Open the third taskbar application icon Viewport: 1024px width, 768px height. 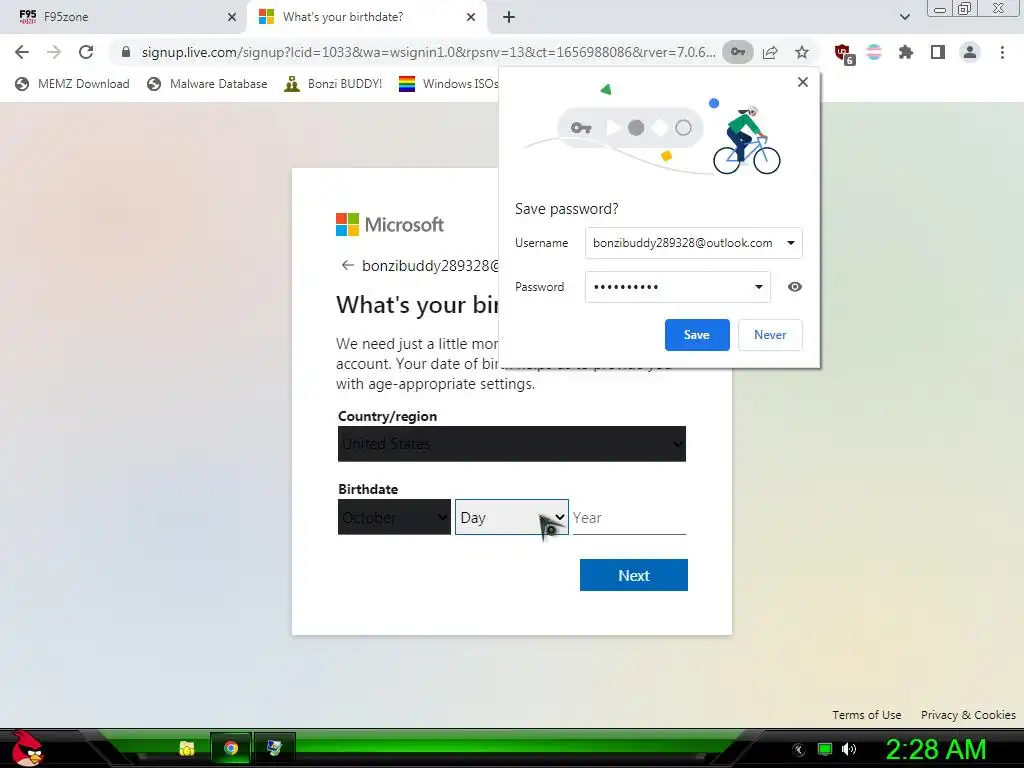click(274, 748)
